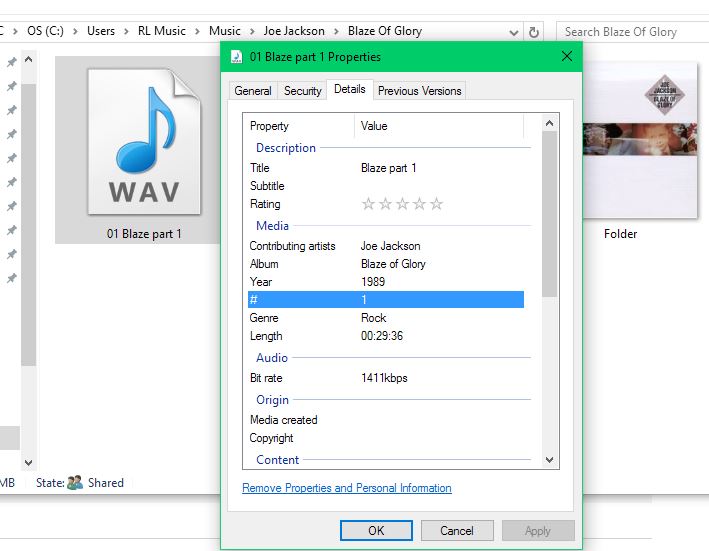Screen dimensions: 709x551
Task: Click the Media group header
Action: (272, 226)
